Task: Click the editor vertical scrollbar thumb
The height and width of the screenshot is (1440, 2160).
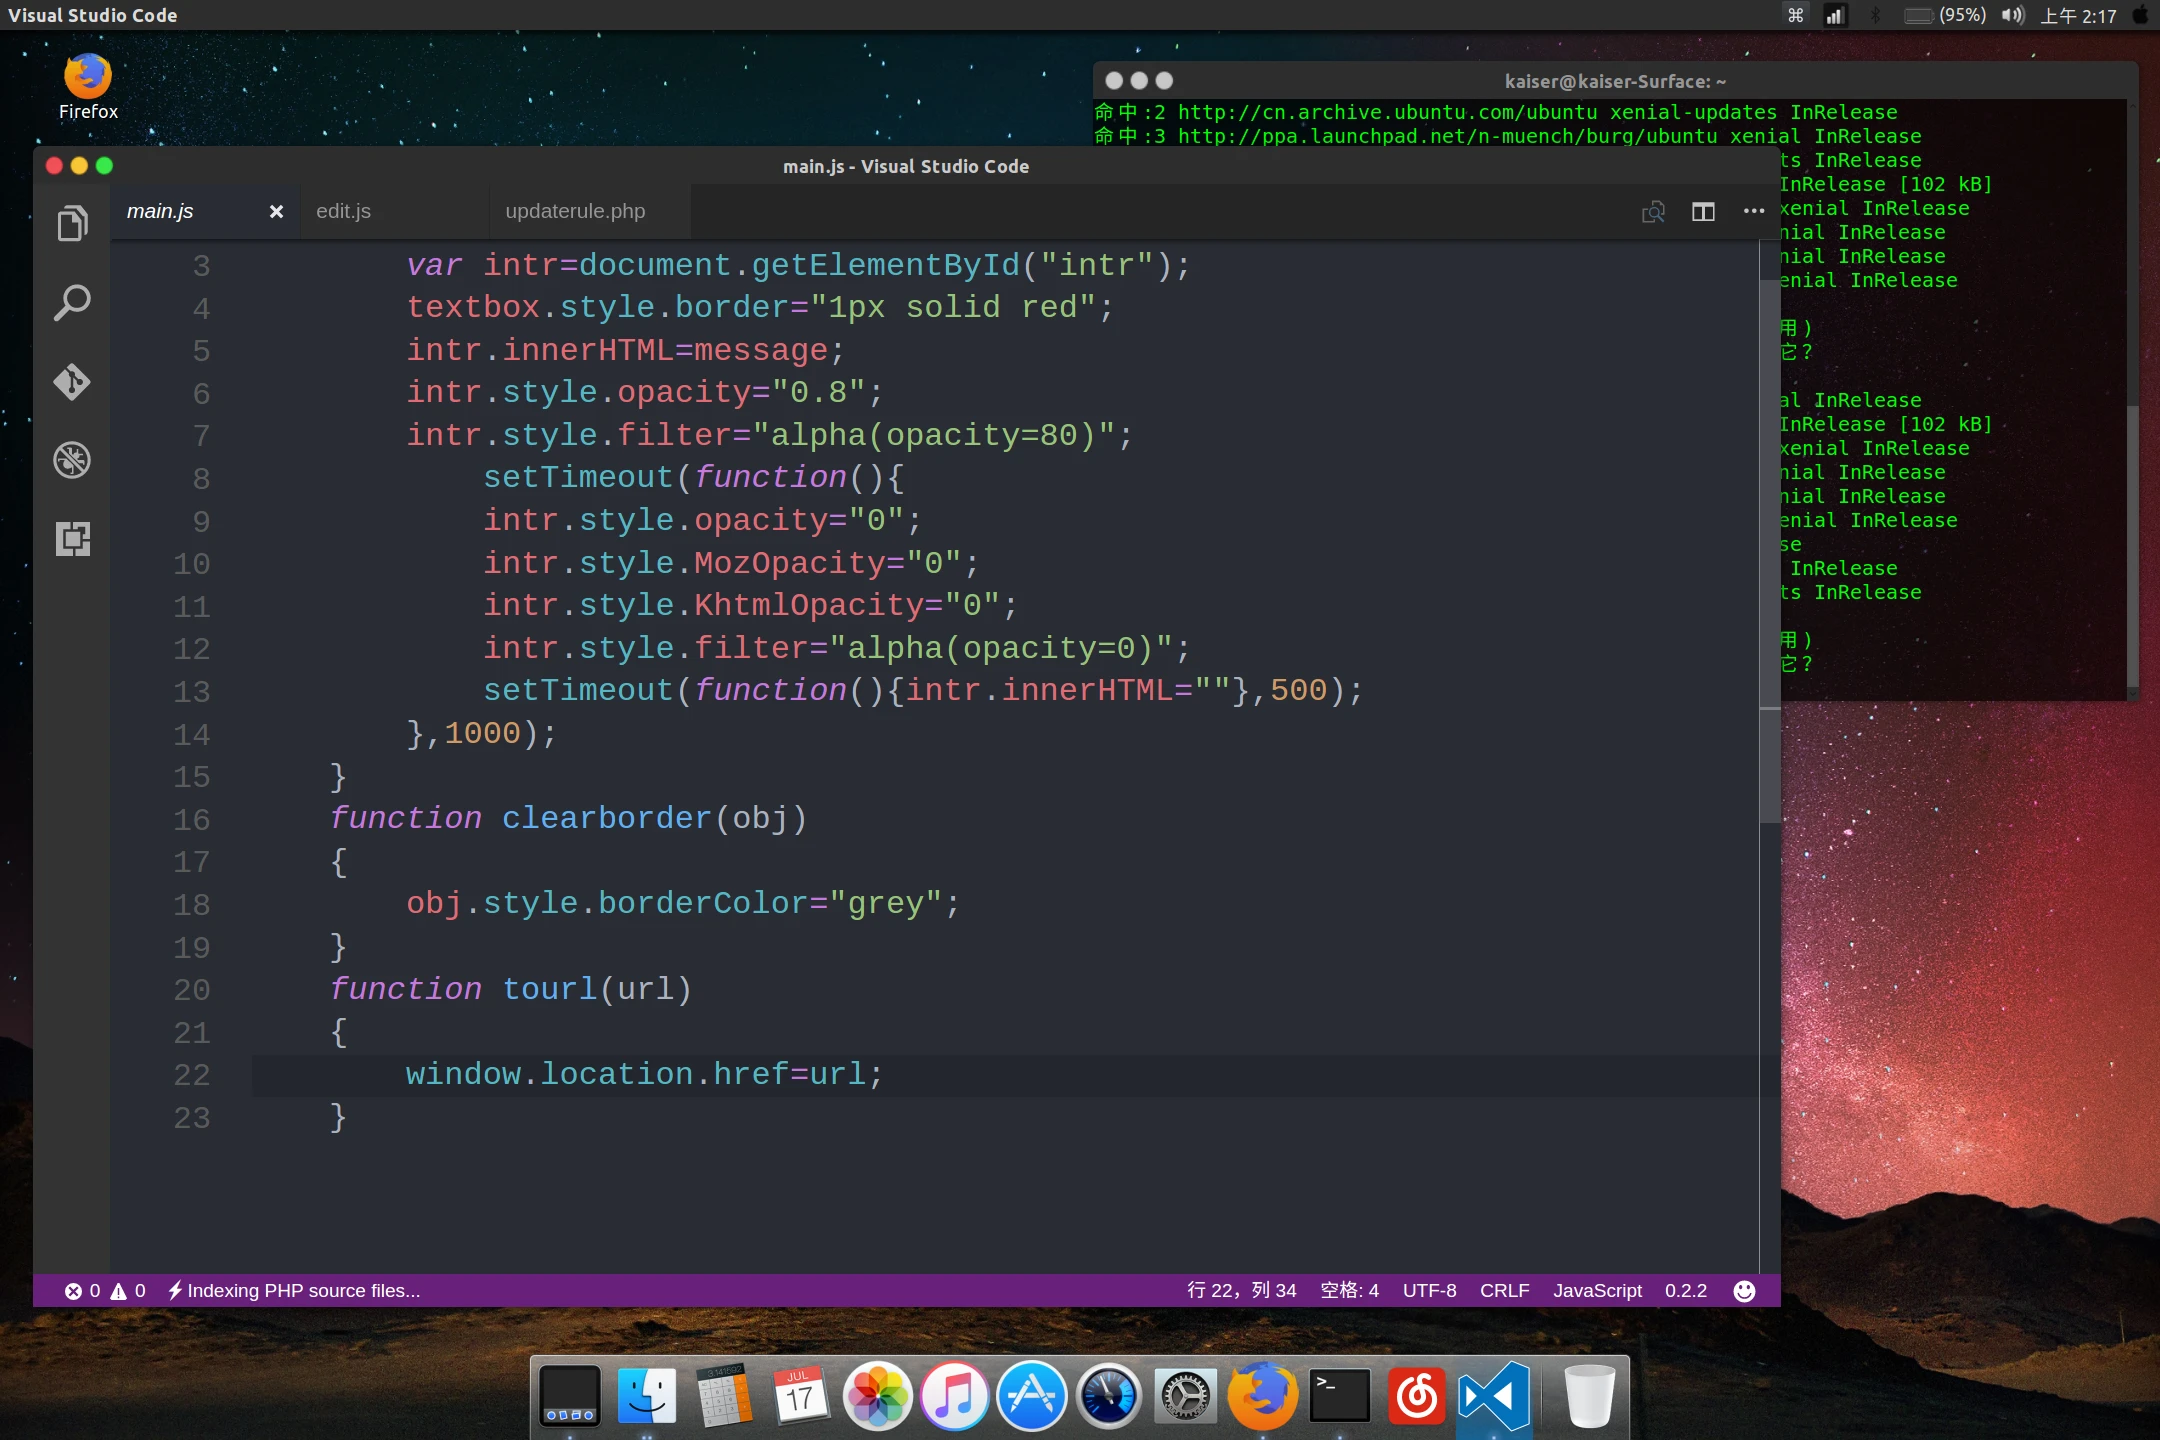Action: [1769, 550]
